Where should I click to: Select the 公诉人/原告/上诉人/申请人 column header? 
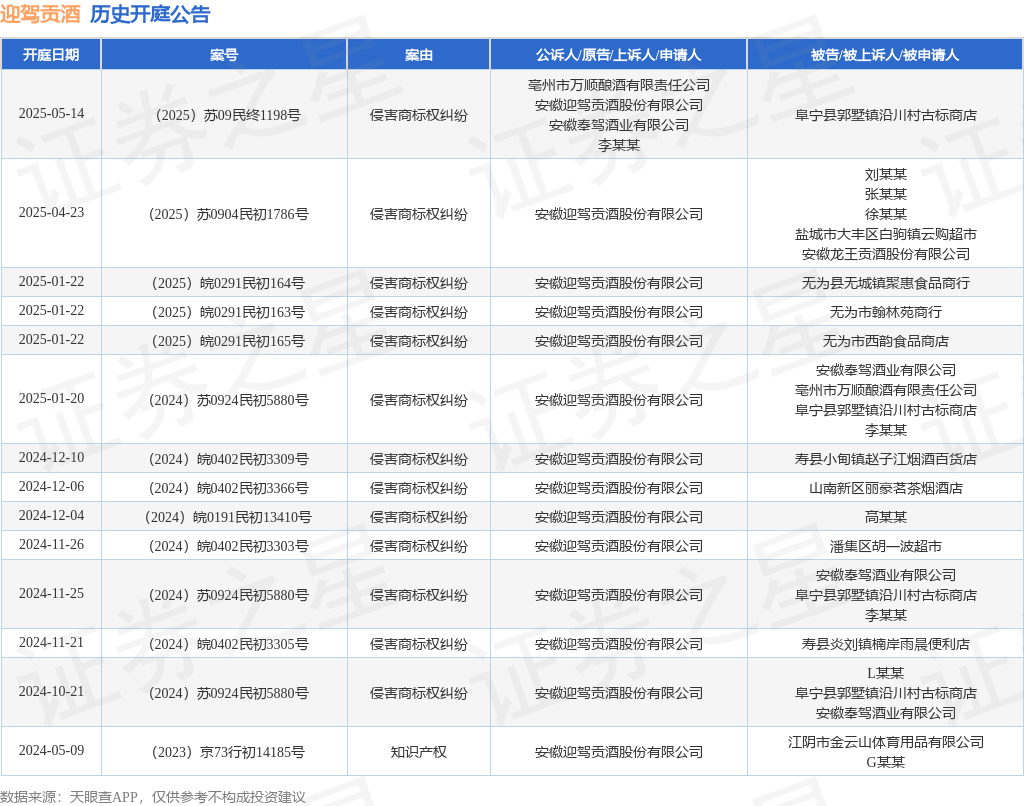618,55
